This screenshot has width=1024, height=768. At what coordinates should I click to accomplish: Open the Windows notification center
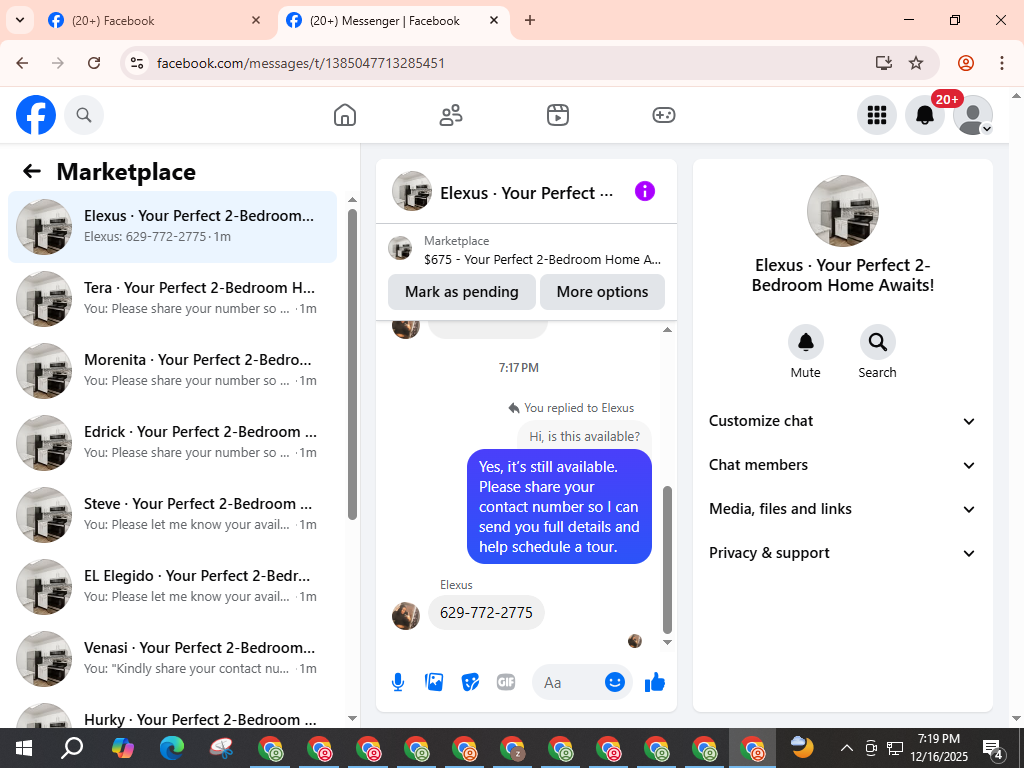(993, 749)
